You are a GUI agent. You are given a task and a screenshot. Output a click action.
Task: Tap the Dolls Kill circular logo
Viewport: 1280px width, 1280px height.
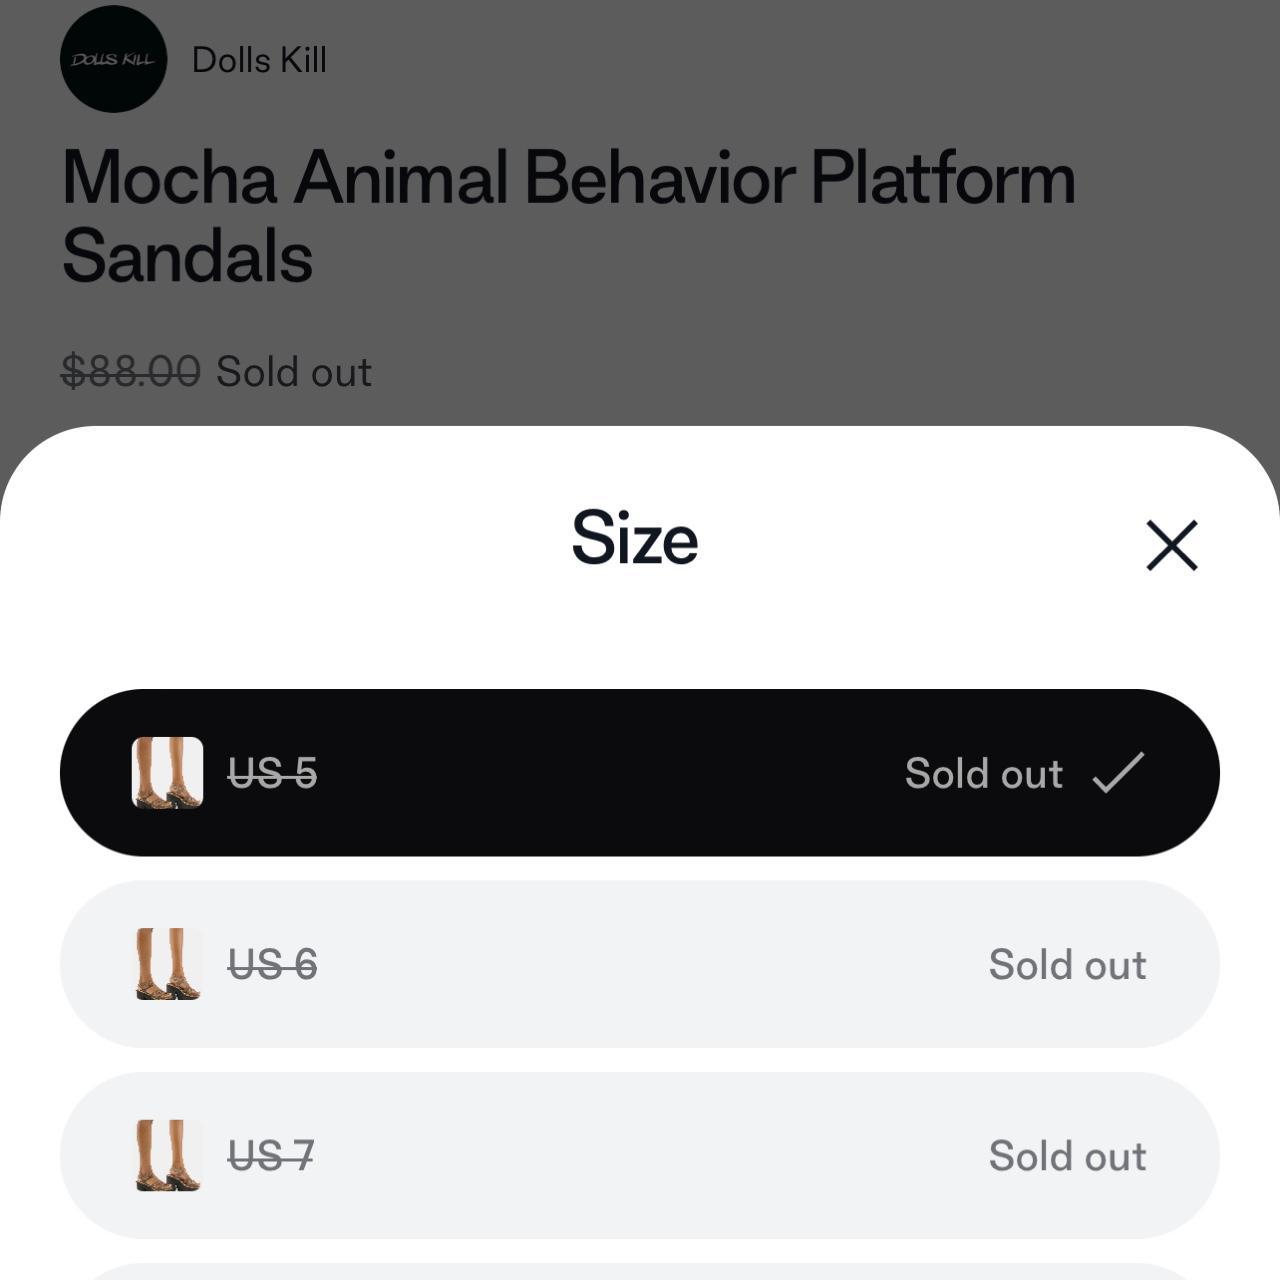113,59
